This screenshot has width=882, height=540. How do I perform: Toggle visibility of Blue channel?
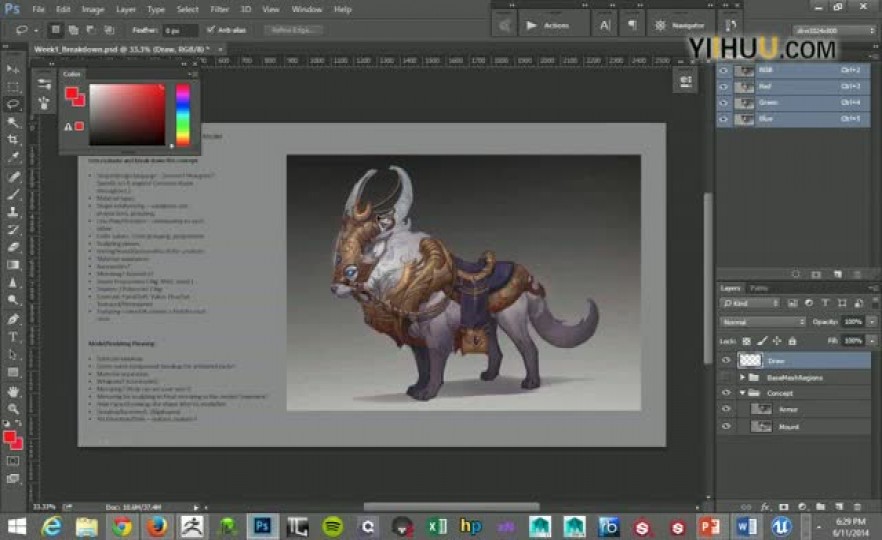tap(724, 119)
